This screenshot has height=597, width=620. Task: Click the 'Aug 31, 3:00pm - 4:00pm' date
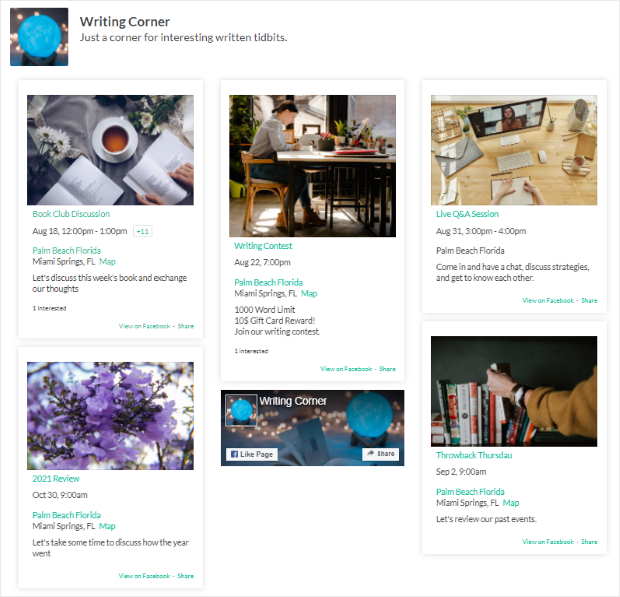481,231
